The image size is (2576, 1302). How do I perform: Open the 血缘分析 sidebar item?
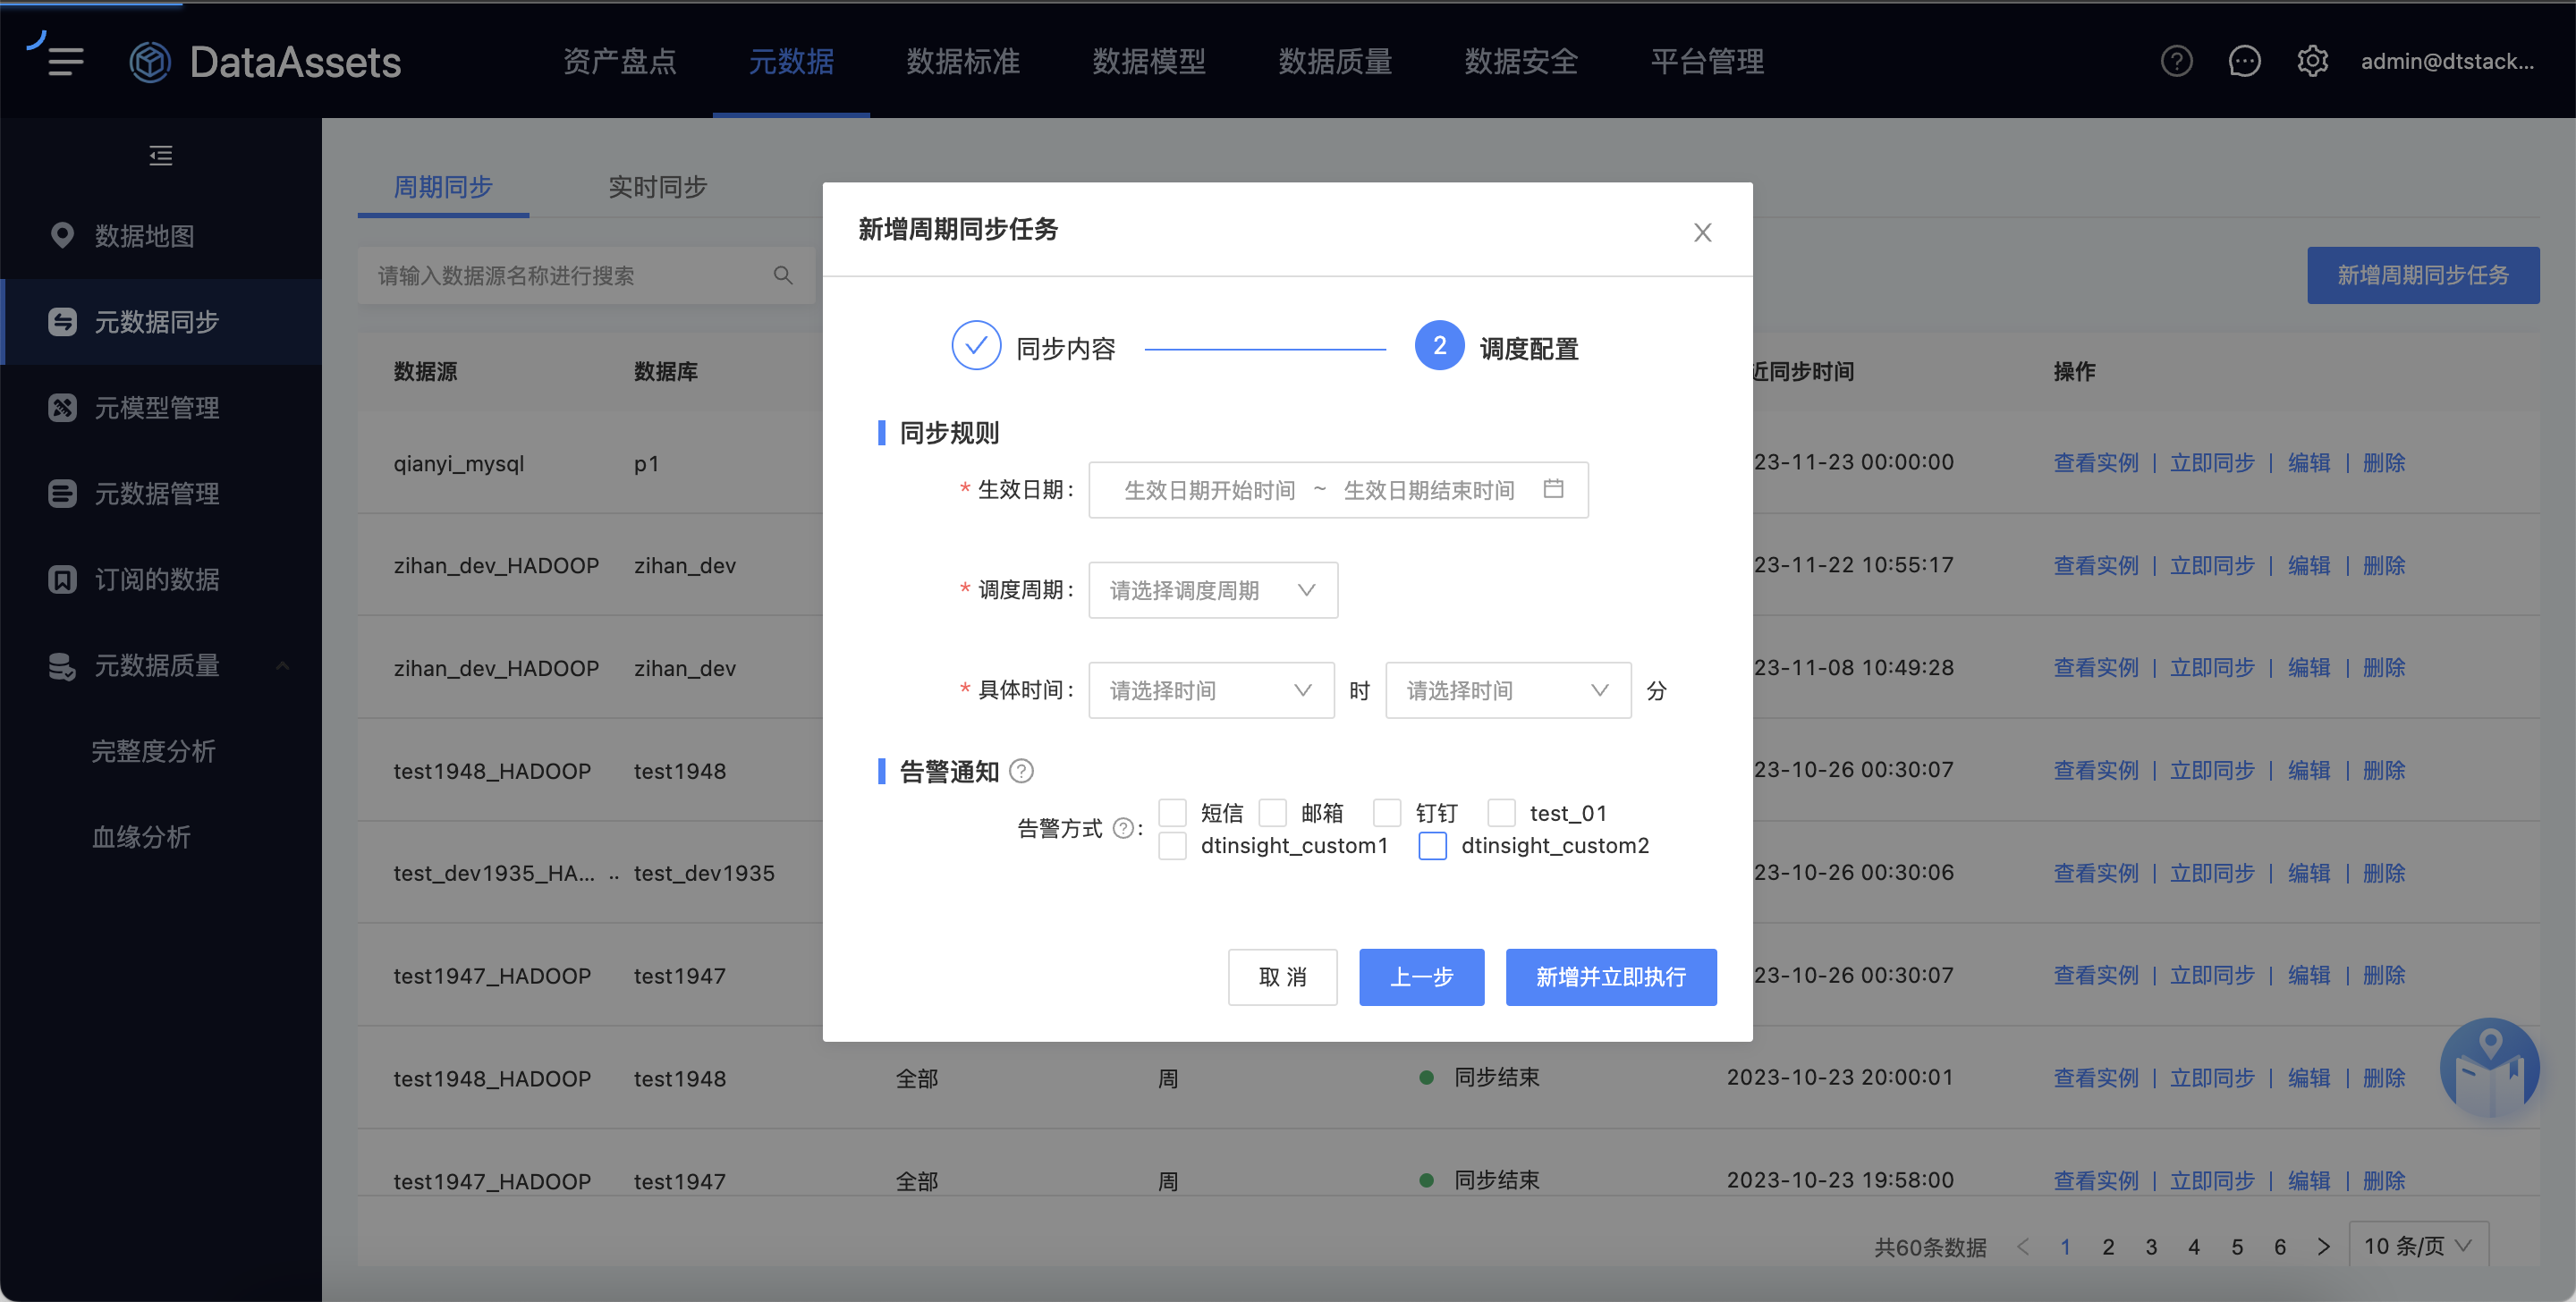point(141,837)
